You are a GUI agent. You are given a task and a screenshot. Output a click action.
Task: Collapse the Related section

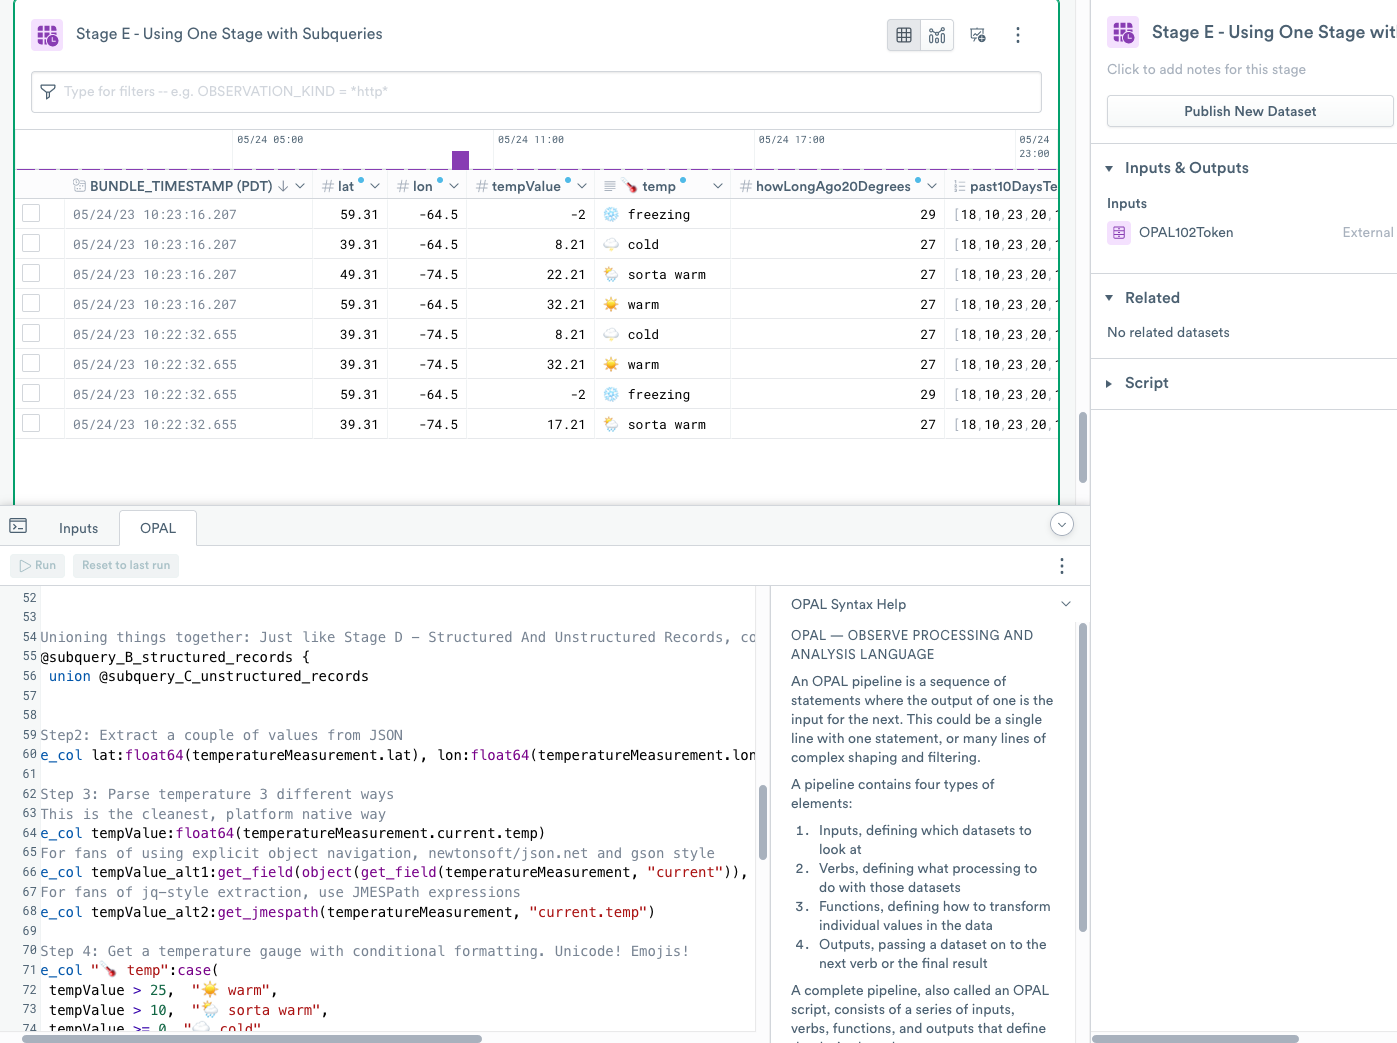pos(1109,298)
